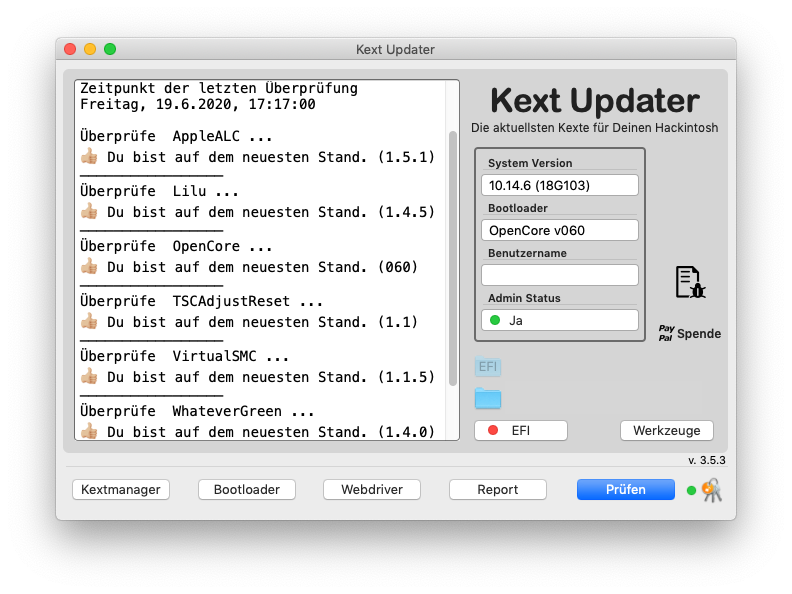Open the Webdriver button
The image size is (792, 594).
point(372,489)
